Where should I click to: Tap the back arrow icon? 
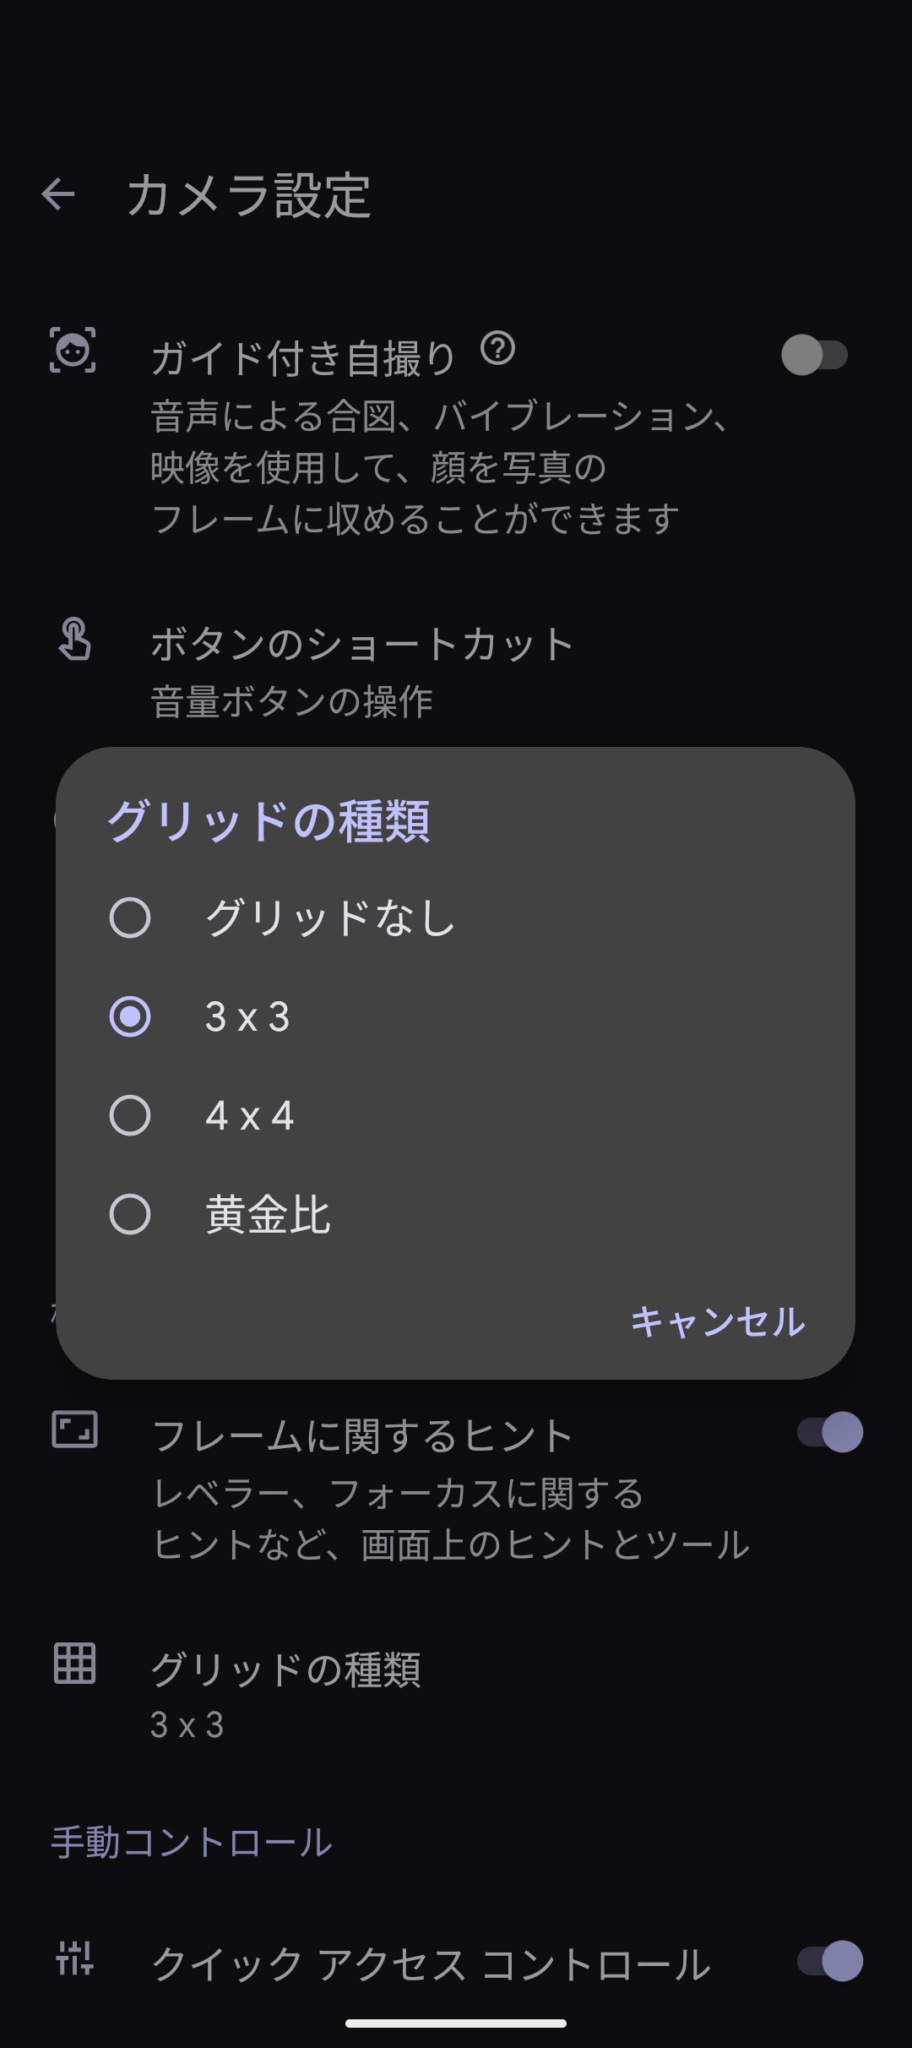tap(59, 194)
